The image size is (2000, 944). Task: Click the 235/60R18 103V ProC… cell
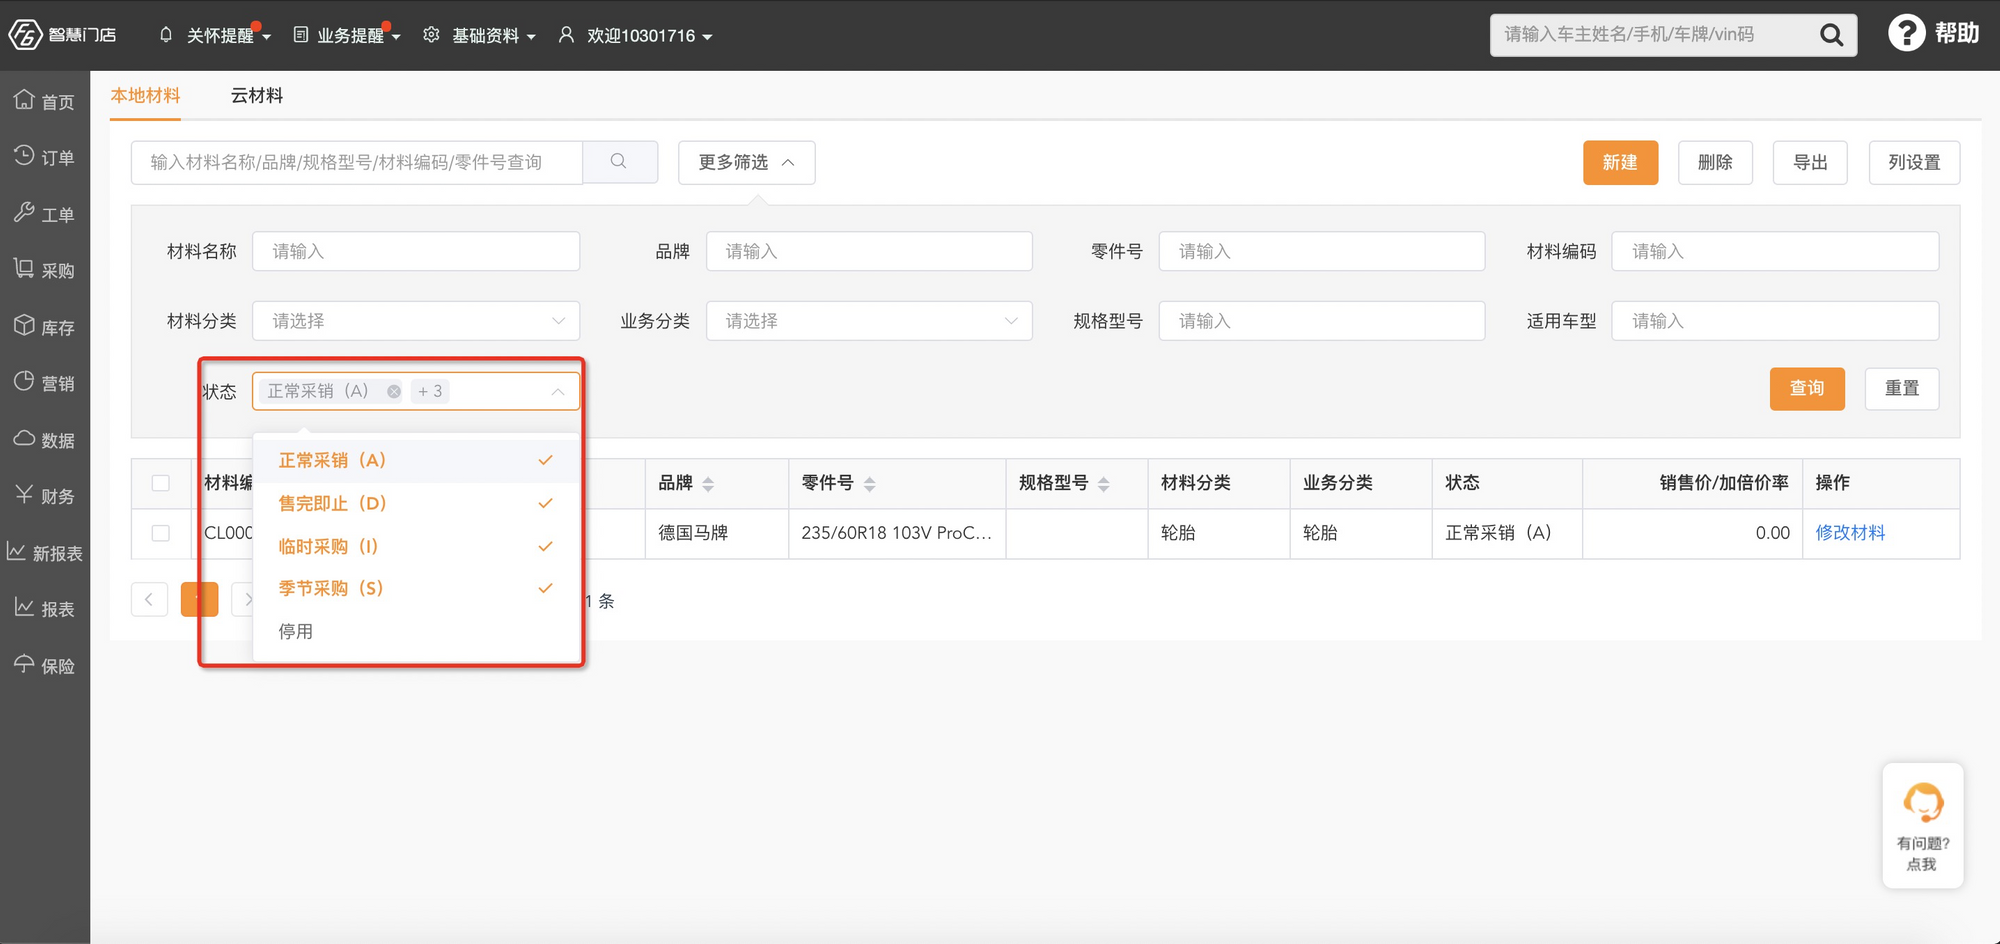(897, 533)
